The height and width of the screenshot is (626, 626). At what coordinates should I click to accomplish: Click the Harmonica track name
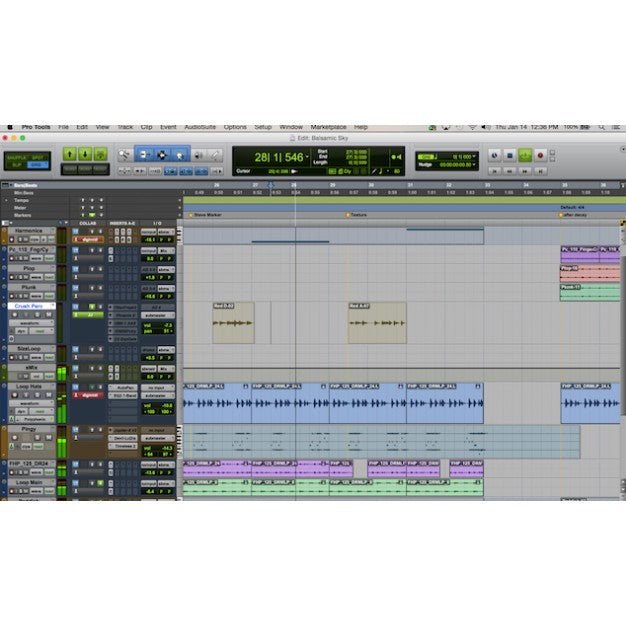(29, 231)
